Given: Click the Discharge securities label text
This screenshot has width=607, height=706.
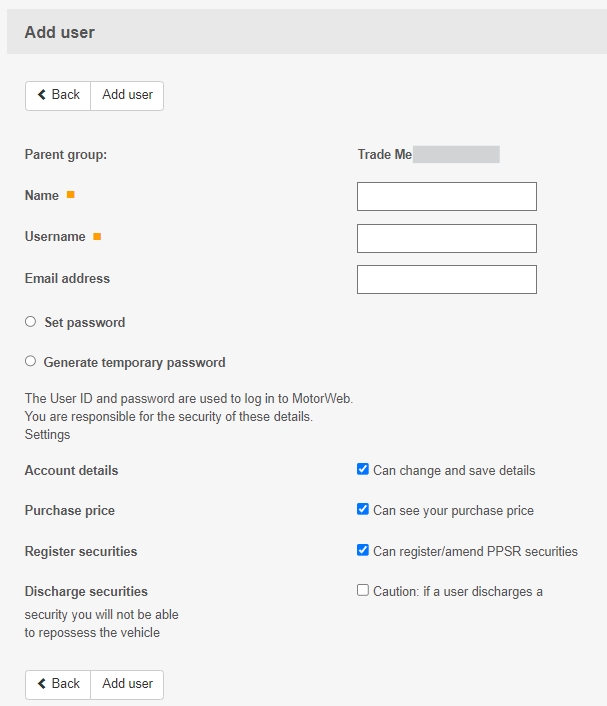Looking at the screenshot, I should 86,591.
